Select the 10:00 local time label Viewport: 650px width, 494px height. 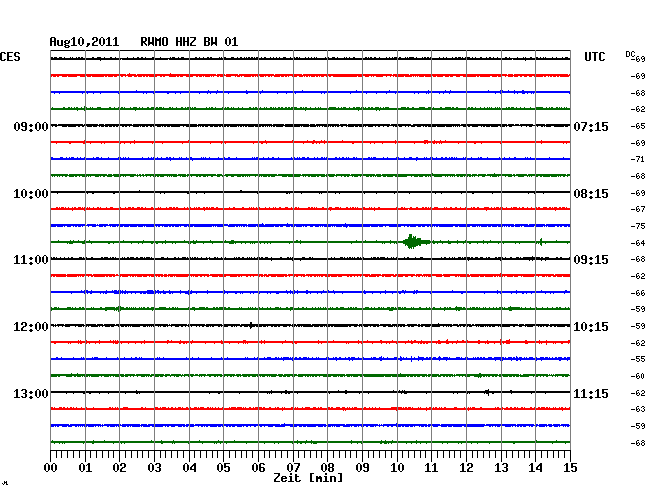click(31, 194)
